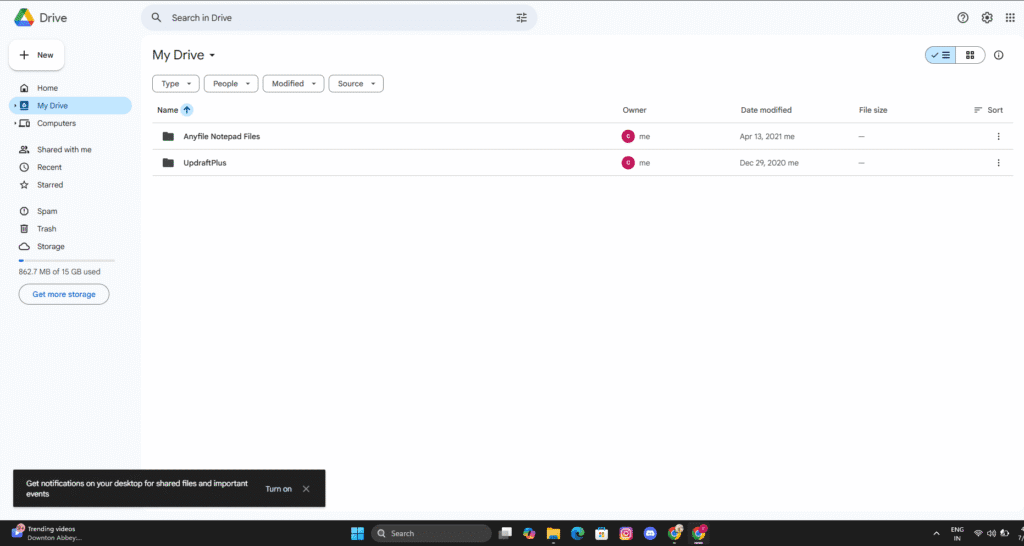Turn on desktop notifications
1024x546 pixels.
(278, 489)
